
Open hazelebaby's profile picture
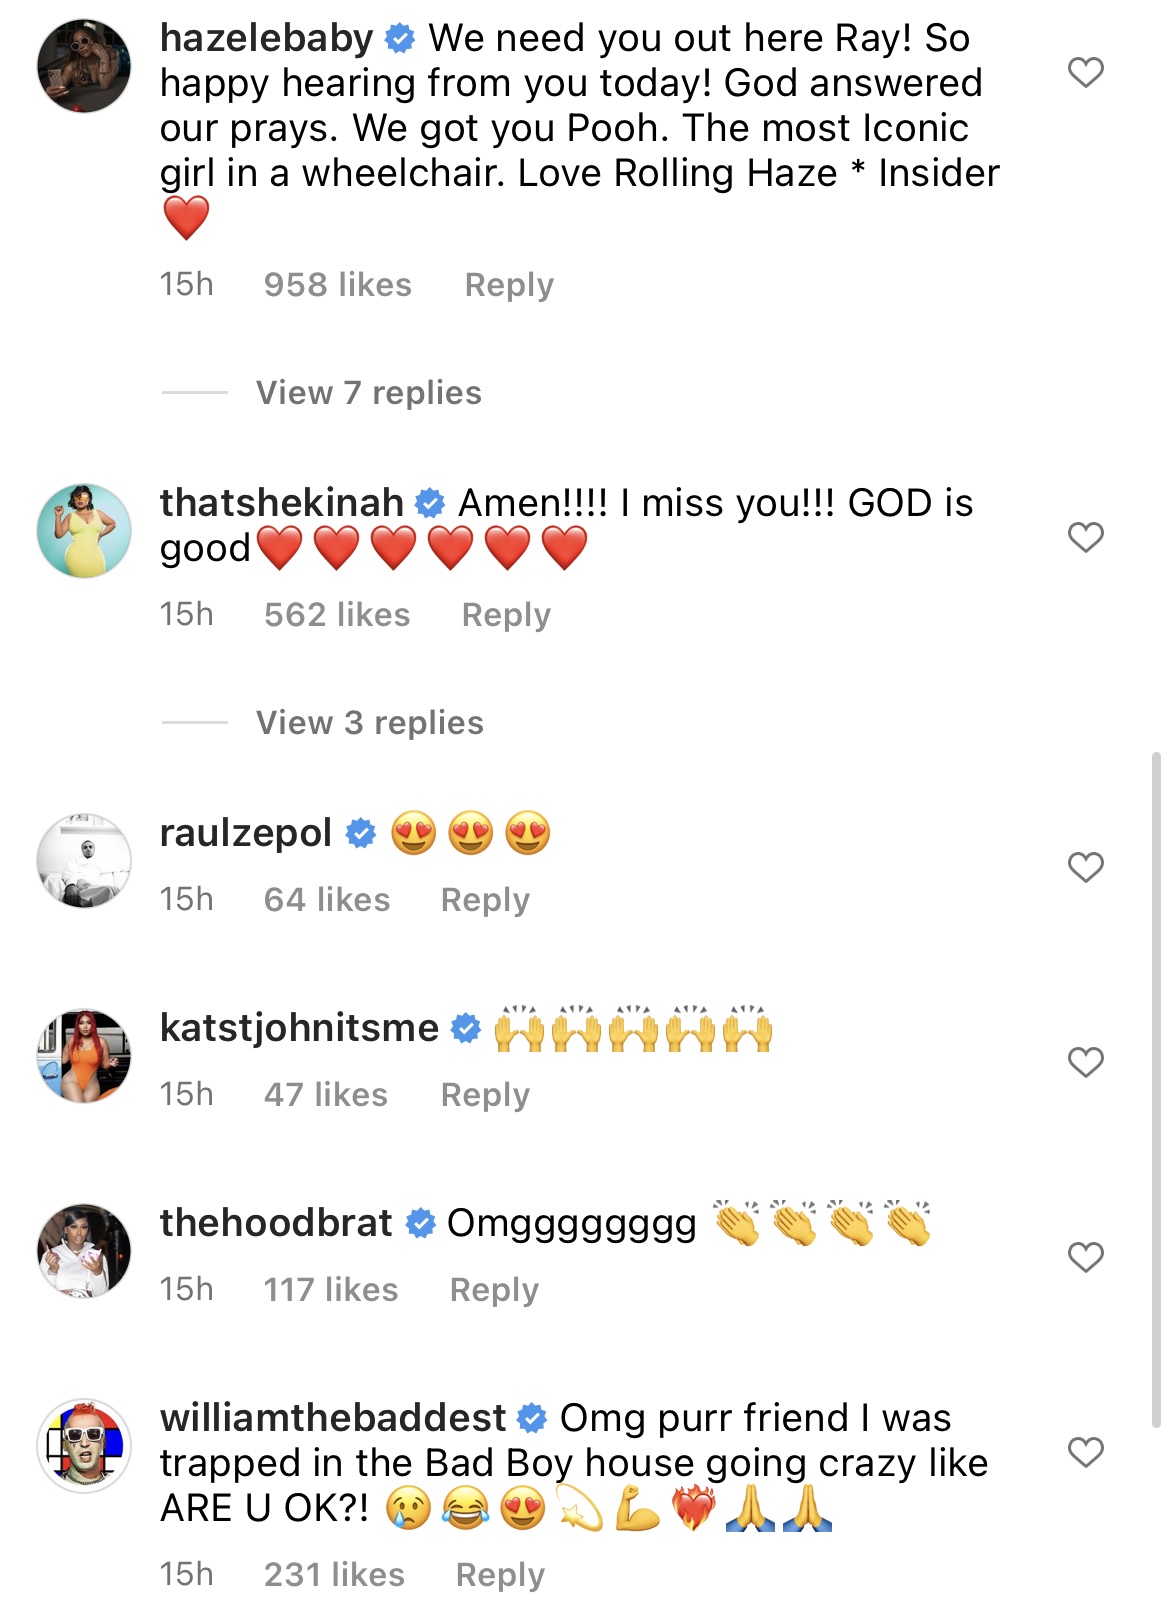(x=84, y=66)
